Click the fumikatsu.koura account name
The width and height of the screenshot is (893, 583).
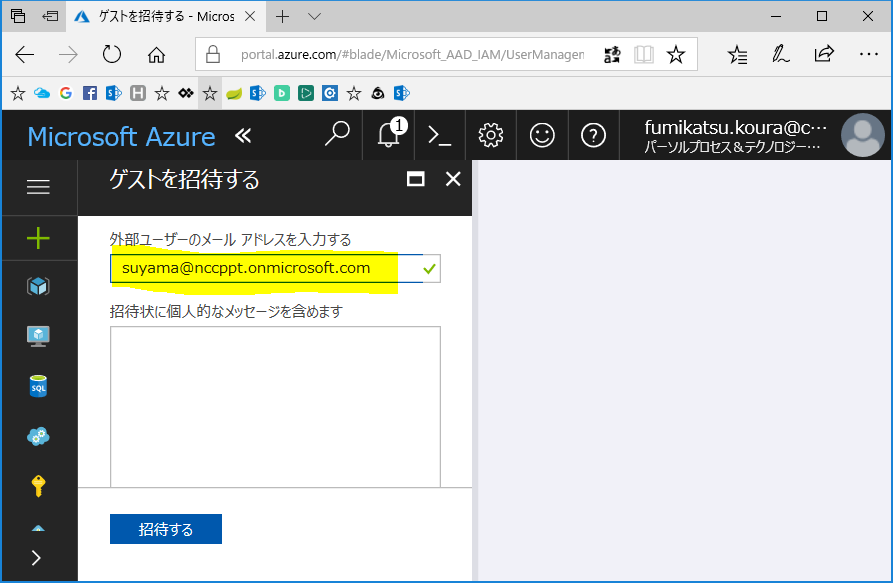pyautogui.click(x=735, y=128)
